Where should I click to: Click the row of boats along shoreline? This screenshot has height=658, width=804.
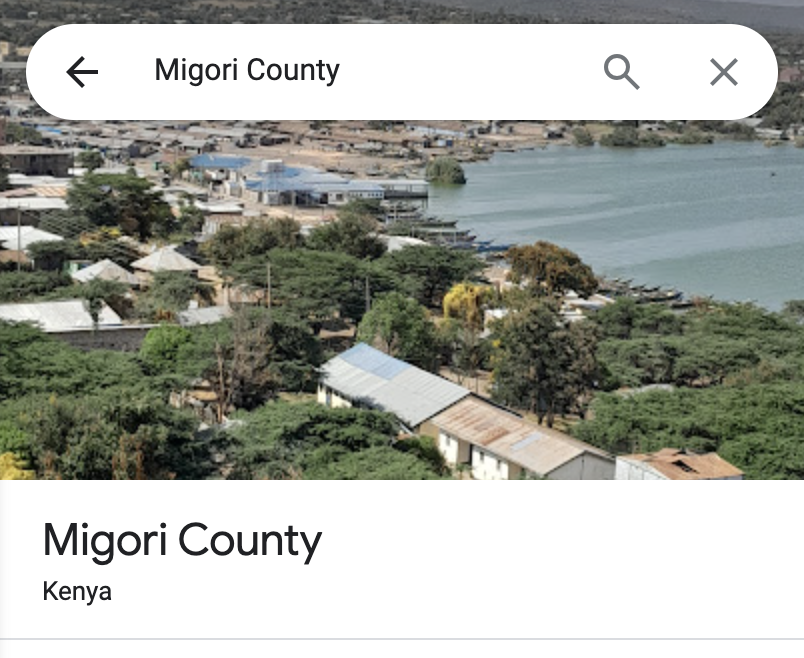(641, 294)
